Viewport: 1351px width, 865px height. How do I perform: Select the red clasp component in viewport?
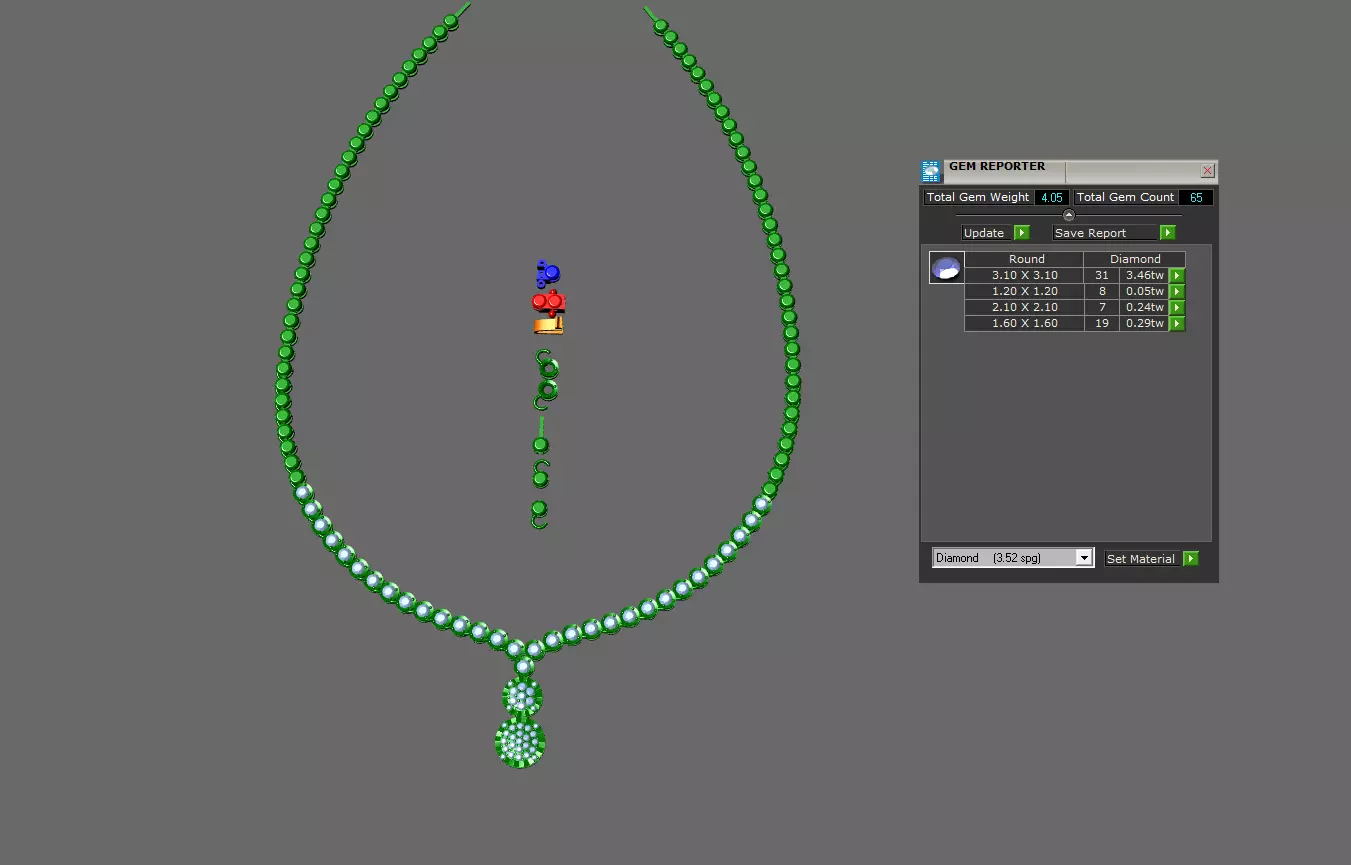tap(549, 301)
